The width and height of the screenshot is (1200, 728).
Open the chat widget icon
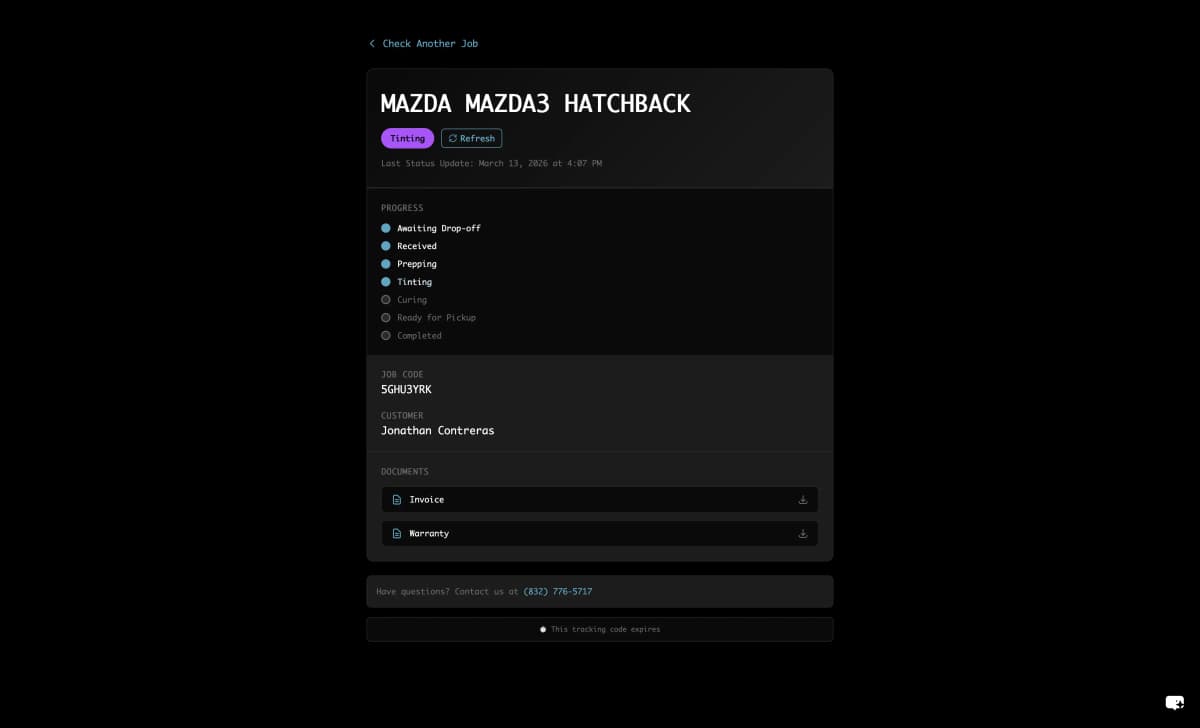pyautogui.click(x=1175, y=702)
